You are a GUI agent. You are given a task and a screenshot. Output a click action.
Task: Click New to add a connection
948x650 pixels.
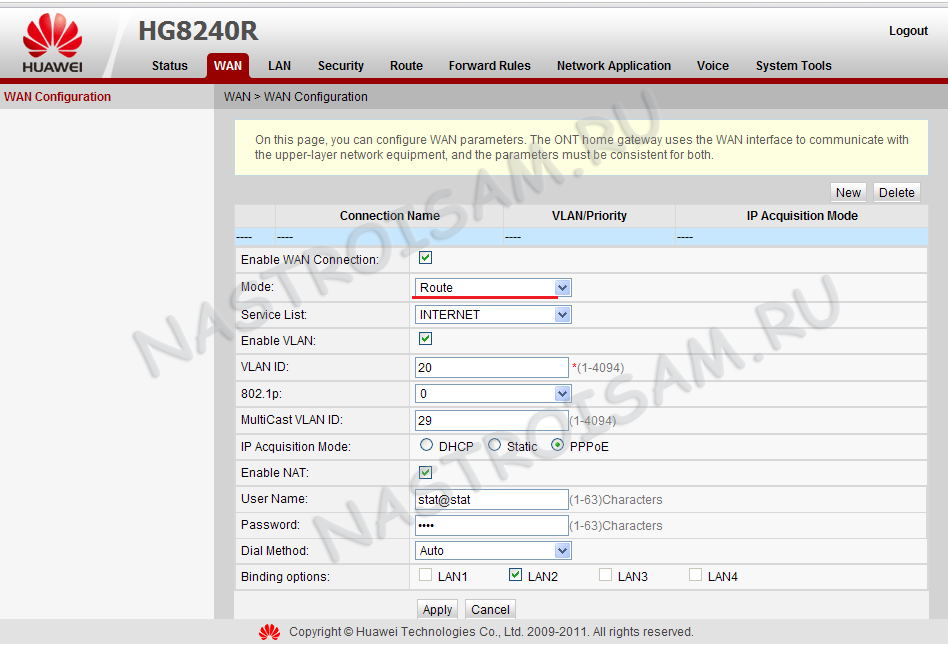pos(848,193)
